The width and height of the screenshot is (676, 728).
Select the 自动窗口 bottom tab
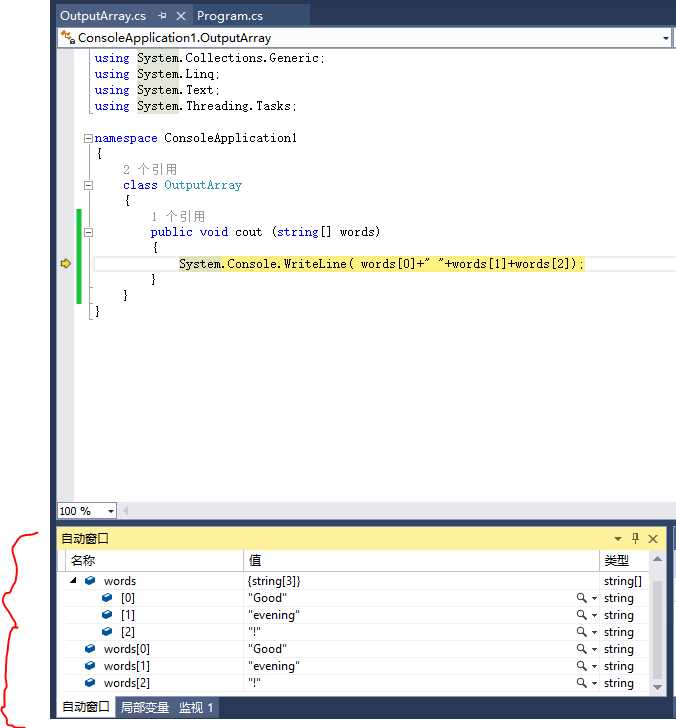[86, 707]
